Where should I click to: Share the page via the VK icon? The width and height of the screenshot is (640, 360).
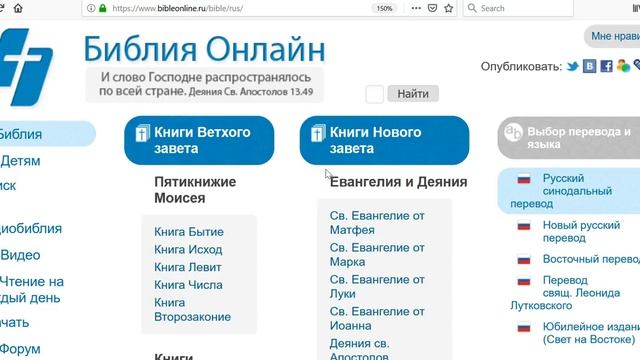point(589,66)
